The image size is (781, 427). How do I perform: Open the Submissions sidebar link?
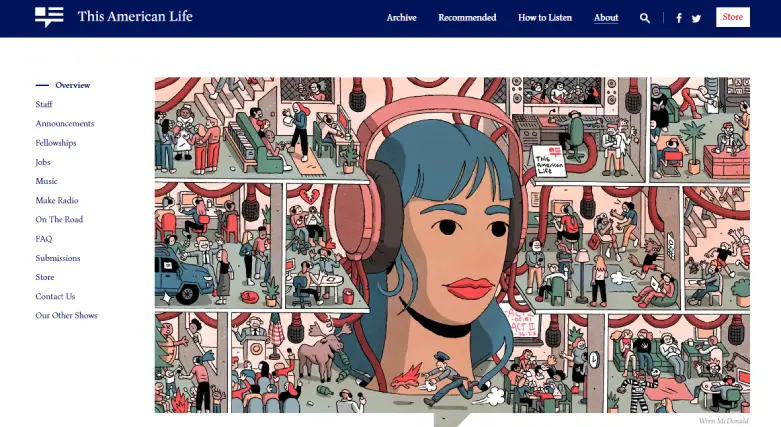click(58, 258)
